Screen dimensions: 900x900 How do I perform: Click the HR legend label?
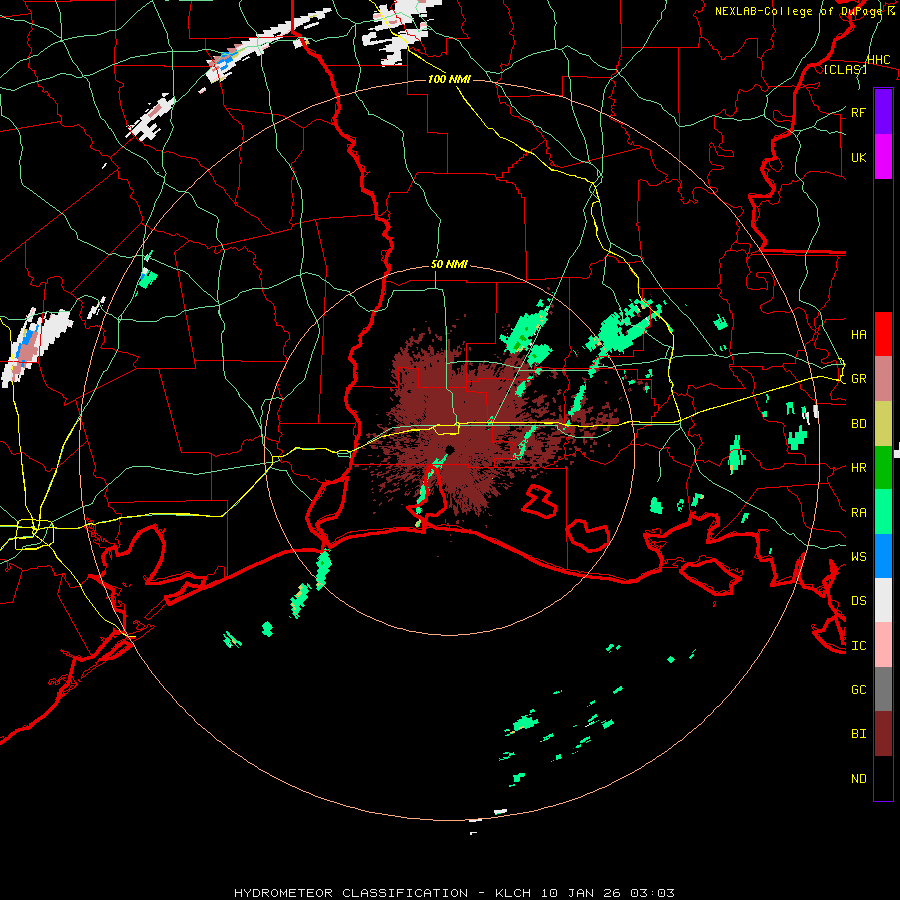coord(858,468)
